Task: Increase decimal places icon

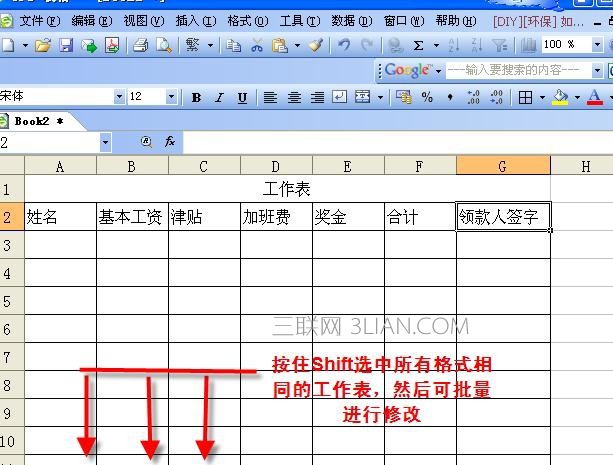Action: pyautogui.click(x=473, y=97)
